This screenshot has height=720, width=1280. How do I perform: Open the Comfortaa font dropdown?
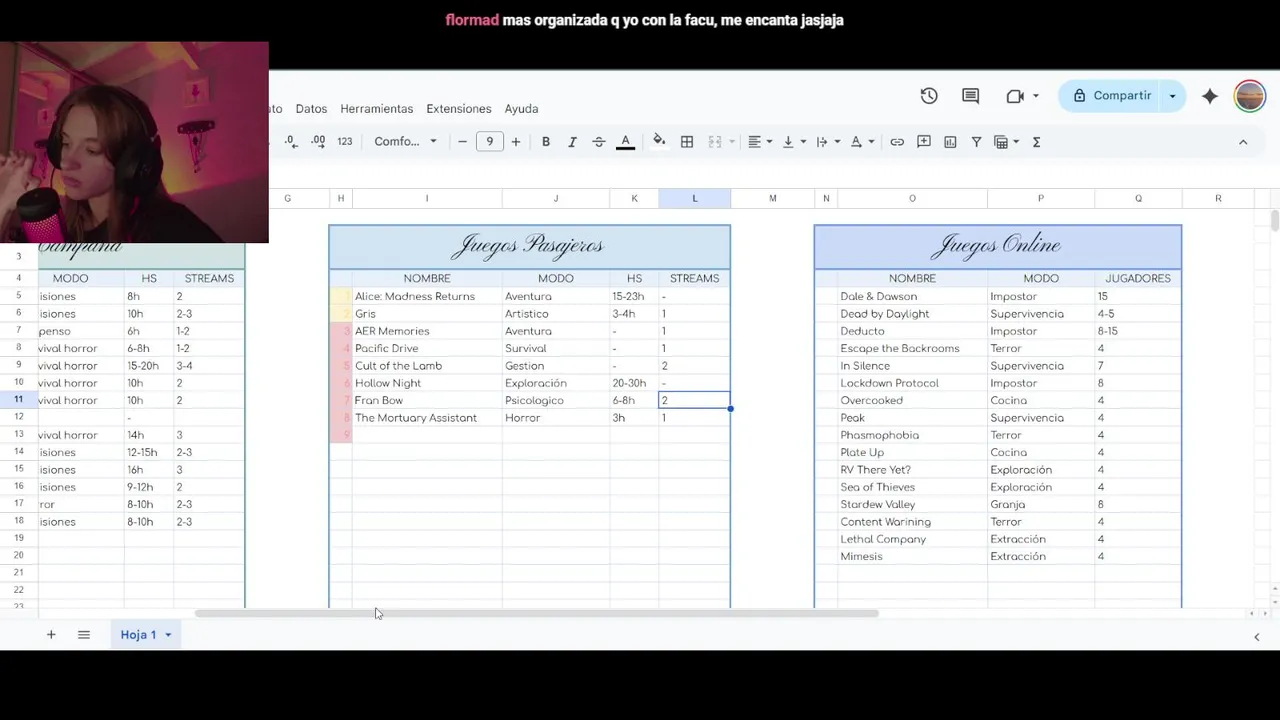coord(405,142)
